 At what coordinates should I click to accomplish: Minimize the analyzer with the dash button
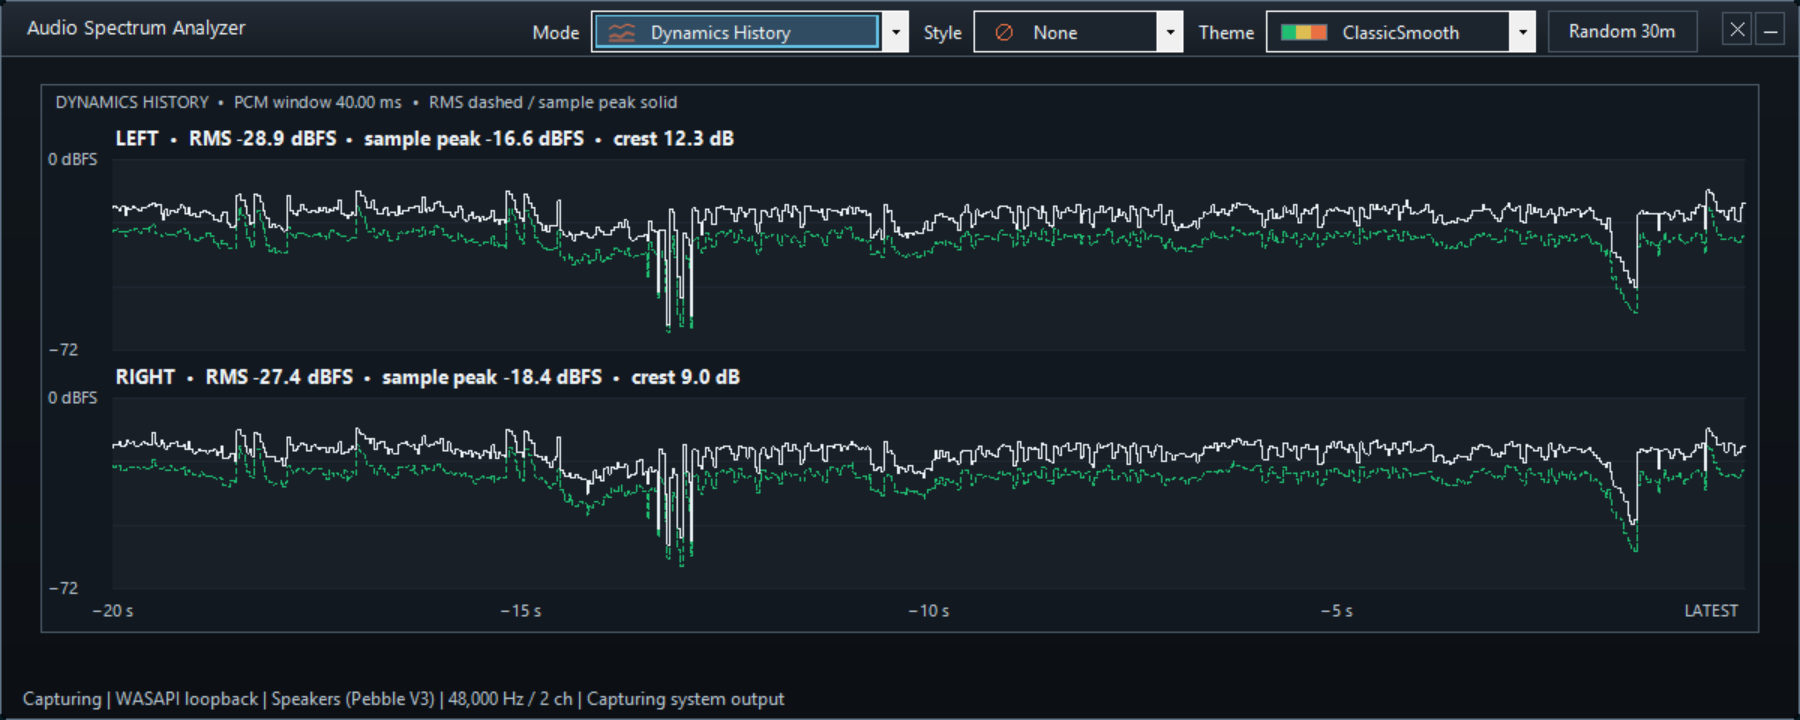(x=1770, y=30)
